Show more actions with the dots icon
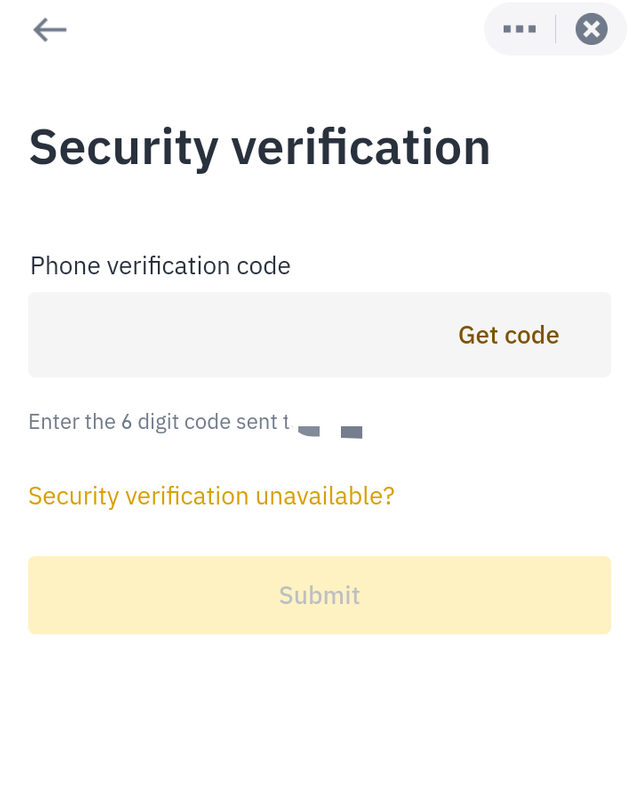The height and width of the screenshot is (790, 640). [520, 29]
